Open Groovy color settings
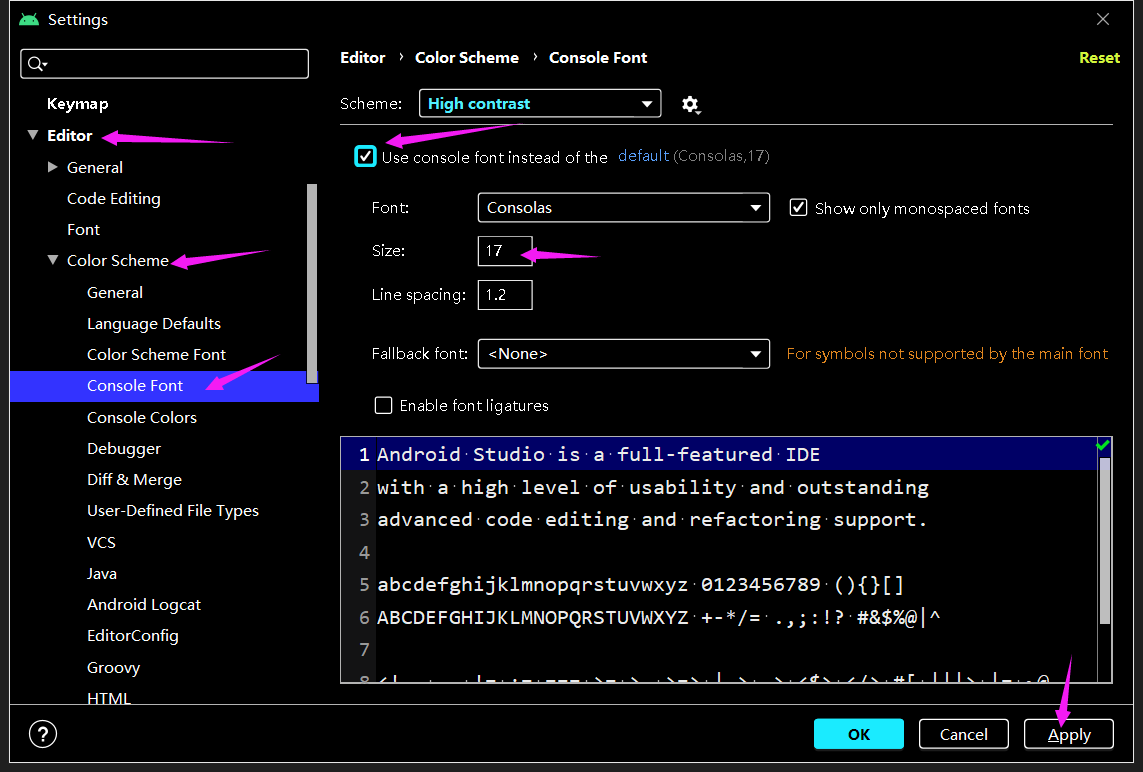The height and width of the screenshot is (772, 1143). pos(113,668)
